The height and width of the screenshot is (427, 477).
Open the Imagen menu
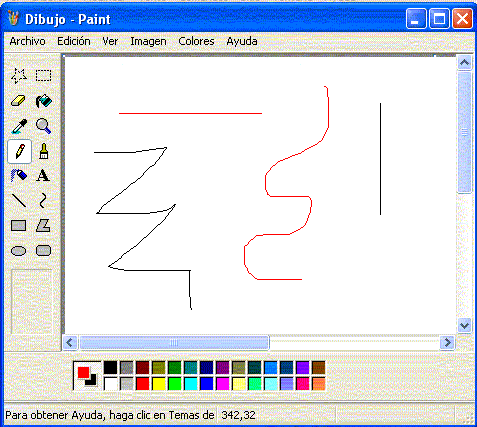pyautogui.click(x=148, y=41)
